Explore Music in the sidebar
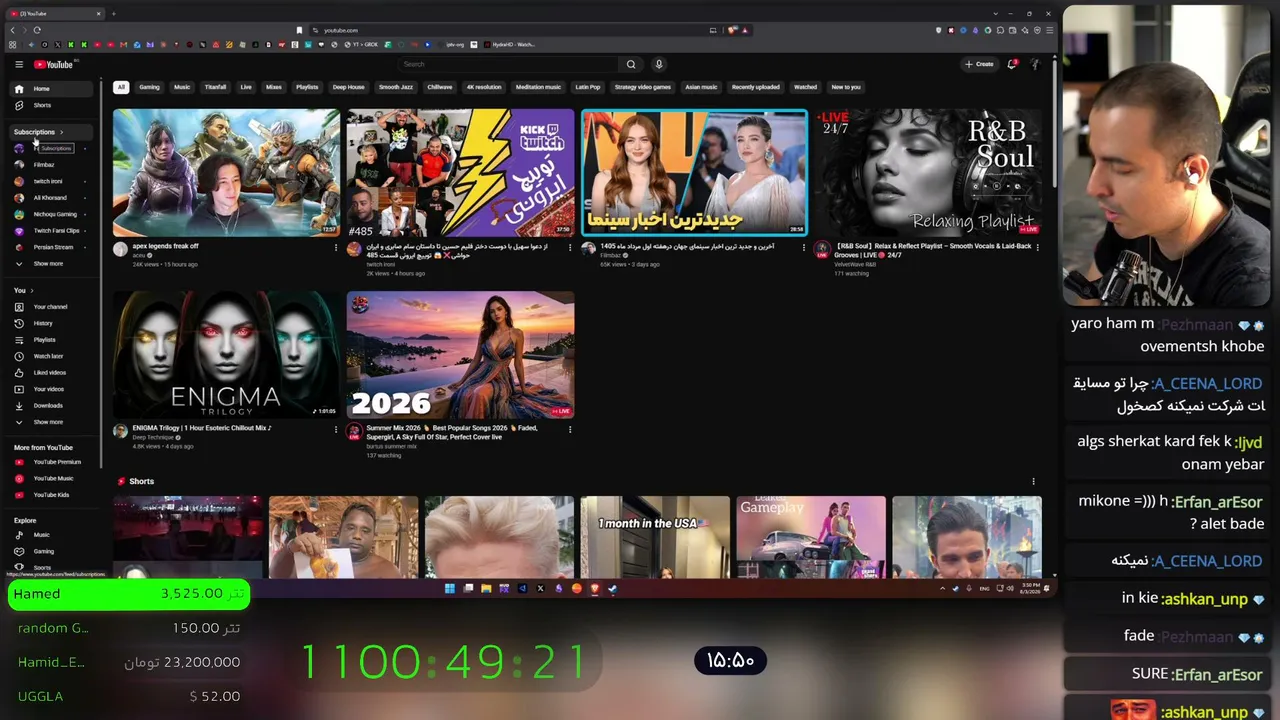This screenshot has height=720, width=1280. (50, 535)
